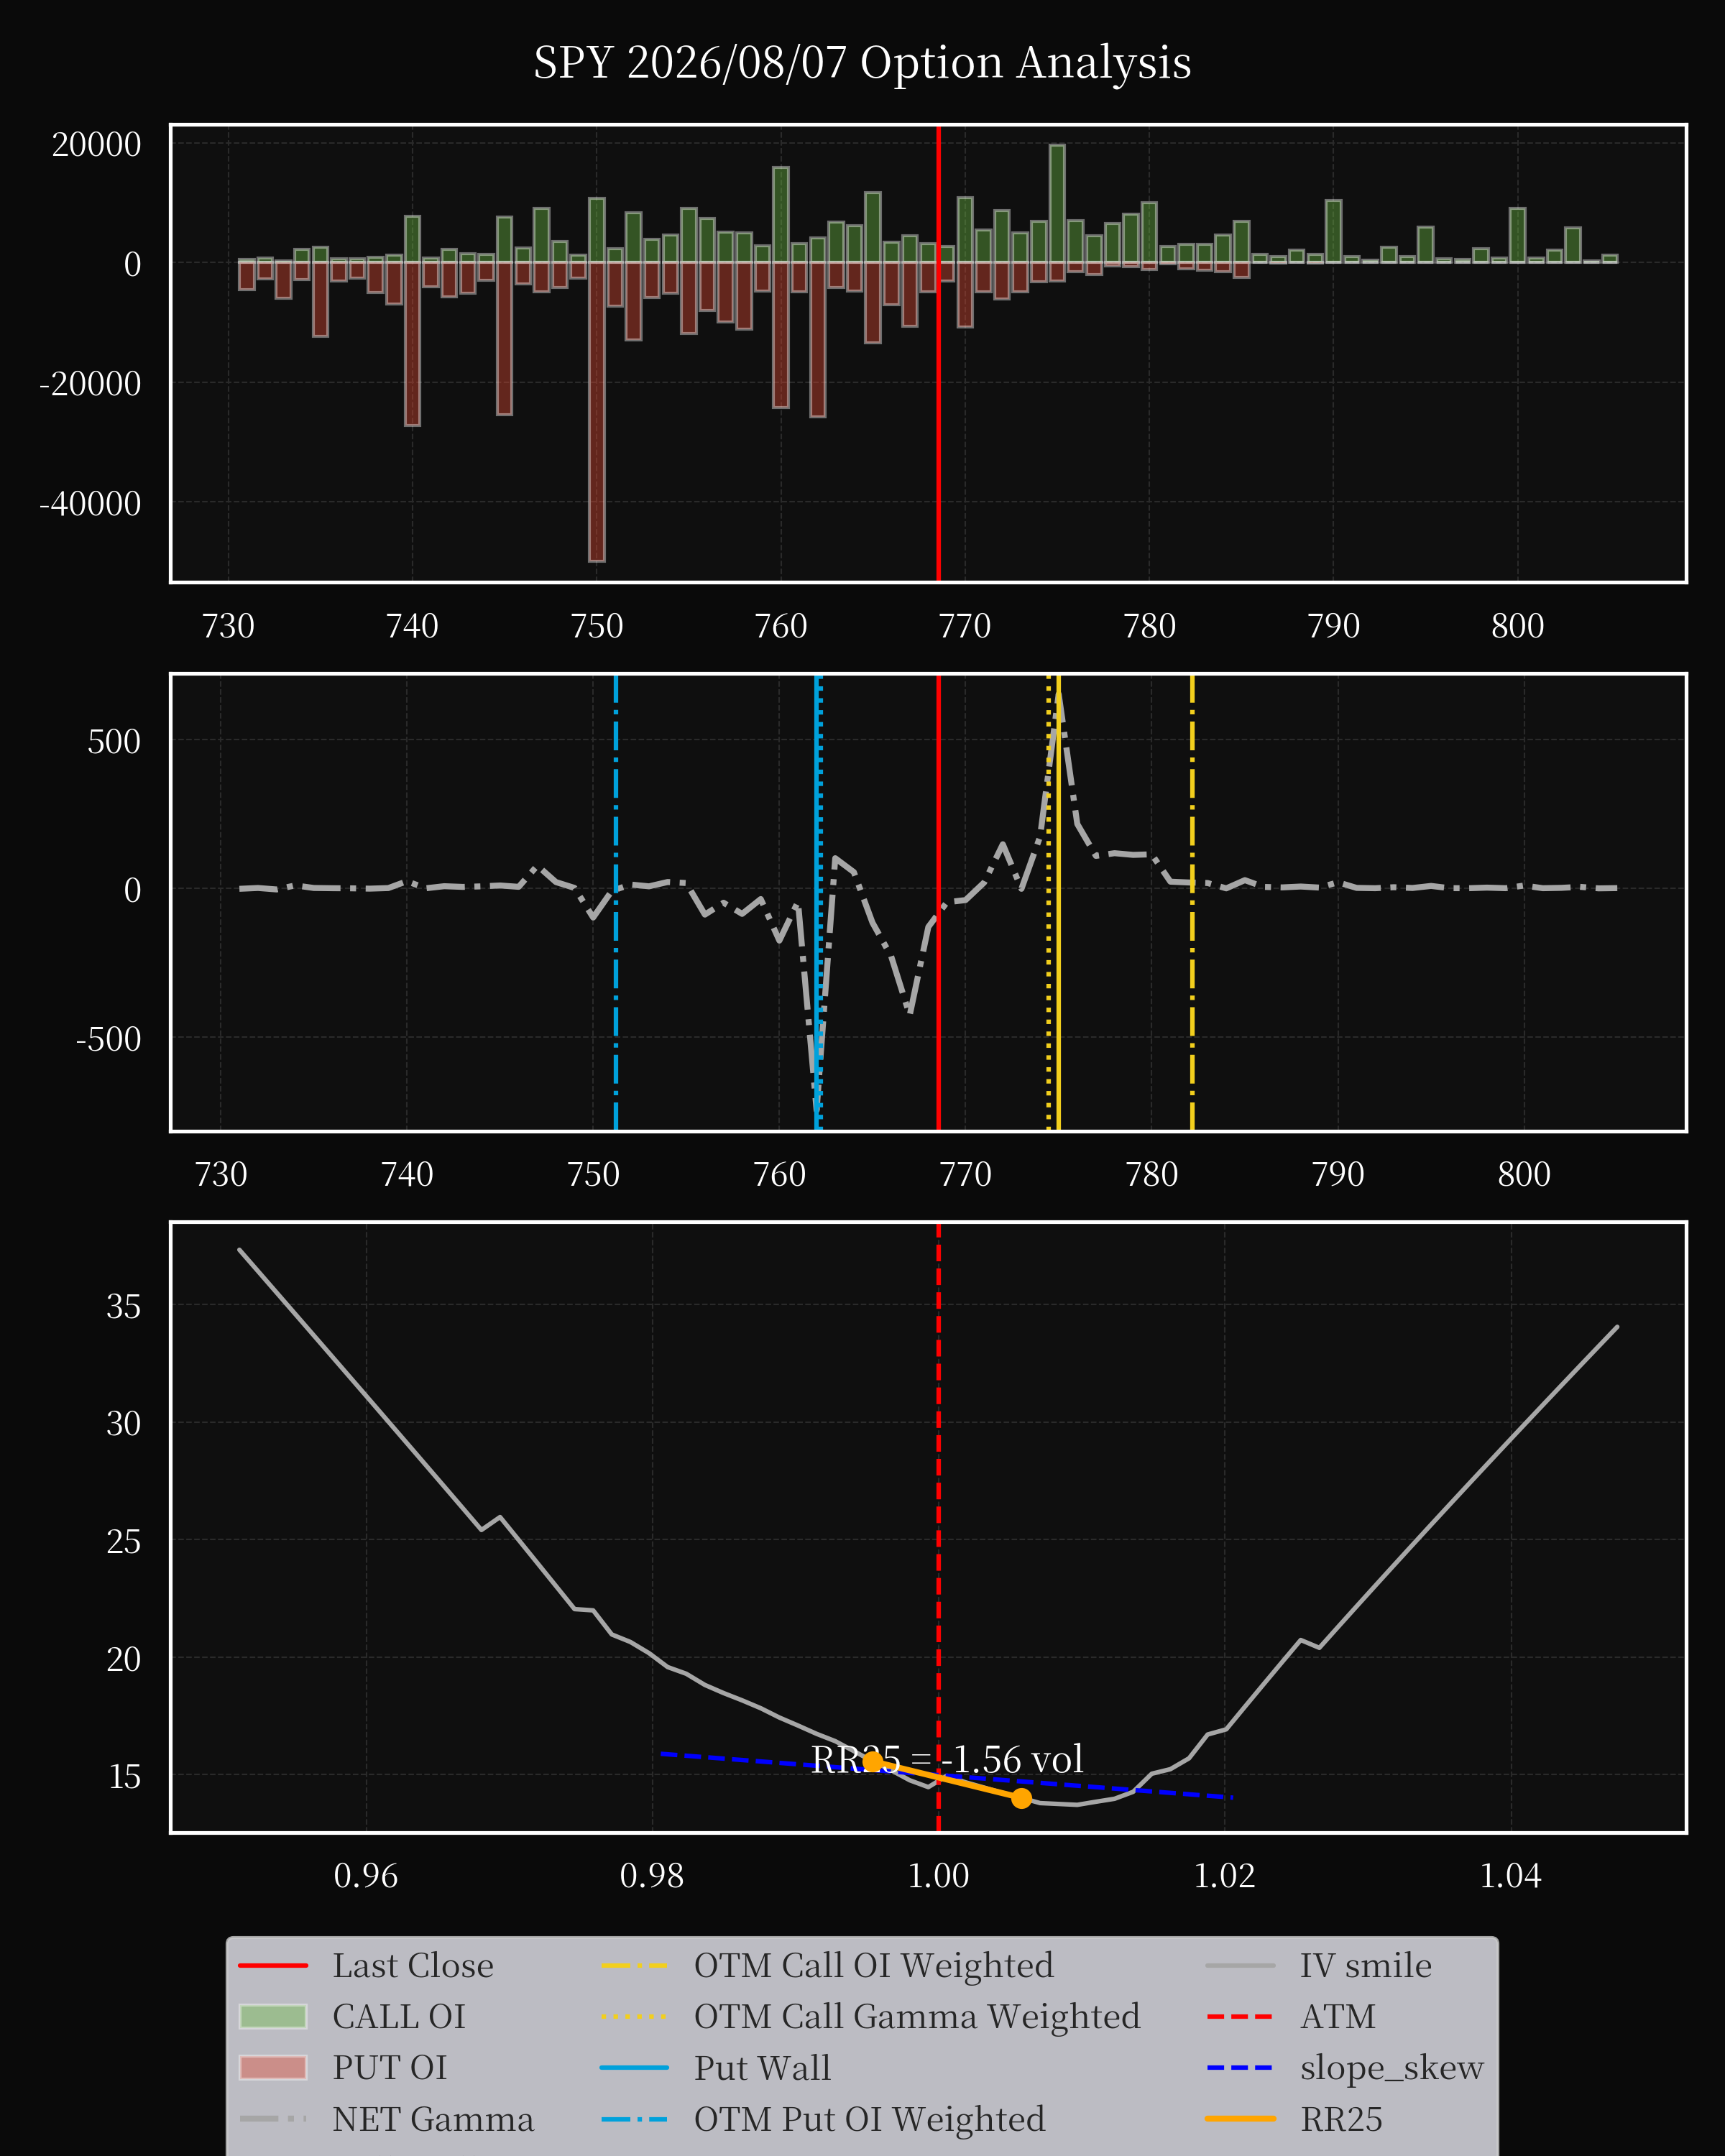Click the -40000 y-axis label on OI chart
This screenshot has width=1725, height=2156.
pos(90,503)
